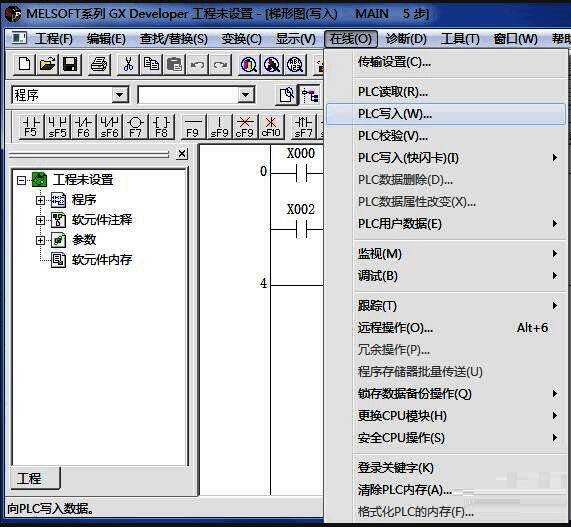The width and height of the screenshot is (571, 527).
Task: Select the 工程 tab at panel bottom
Action: (35, 478)
